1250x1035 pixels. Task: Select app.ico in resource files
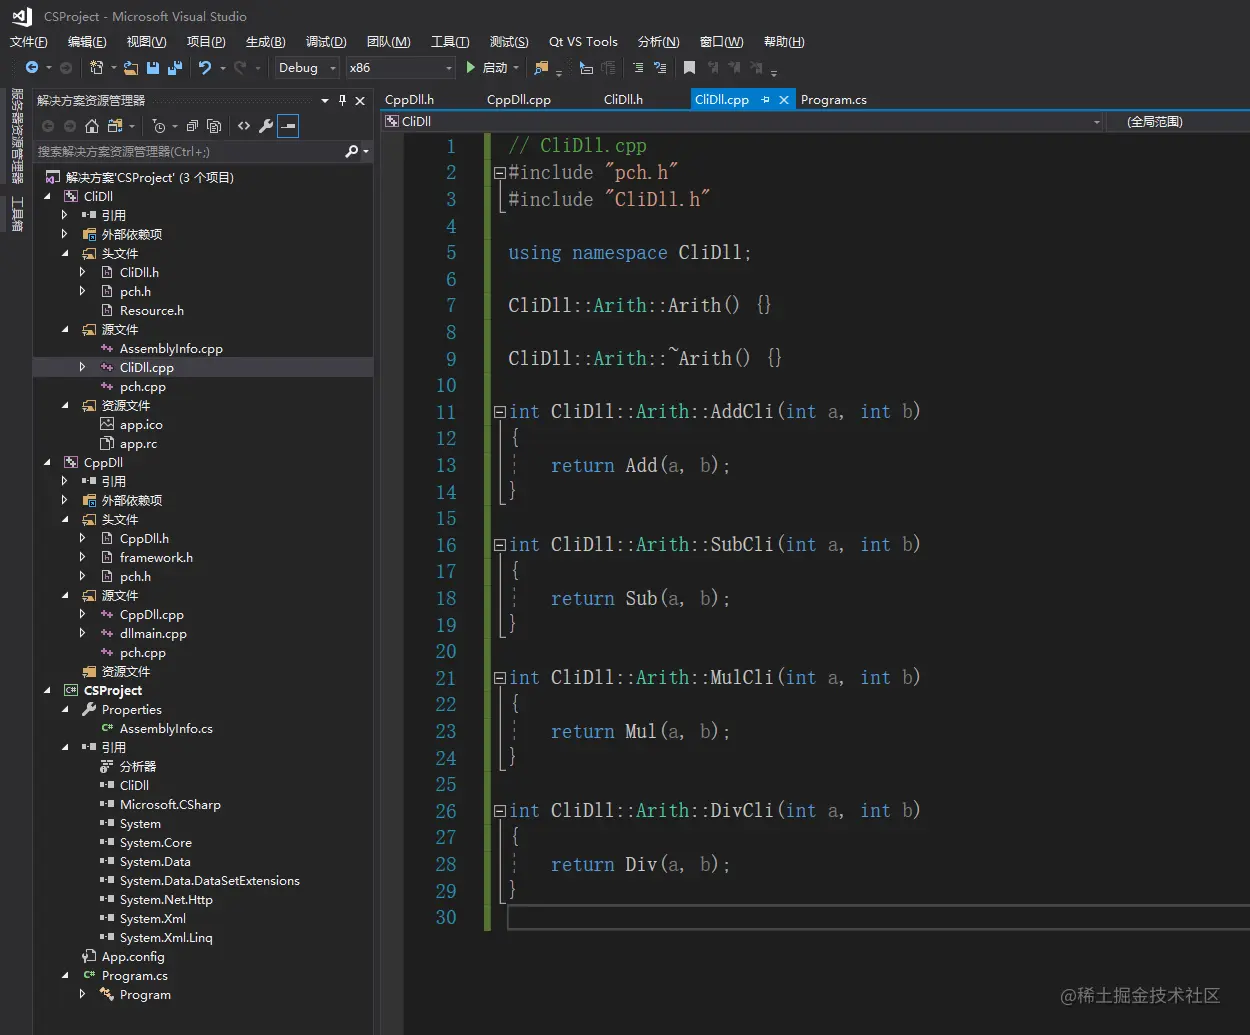tap(141, 425)
